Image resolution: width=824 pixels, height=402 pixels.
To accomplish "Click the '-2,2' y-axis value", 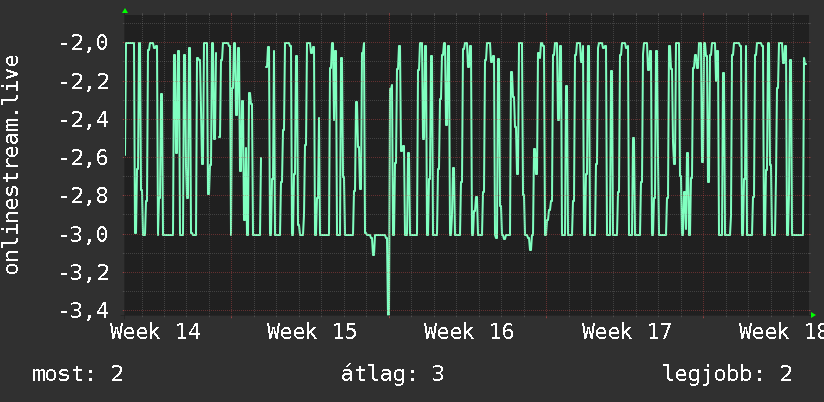I will click(84, 81).
